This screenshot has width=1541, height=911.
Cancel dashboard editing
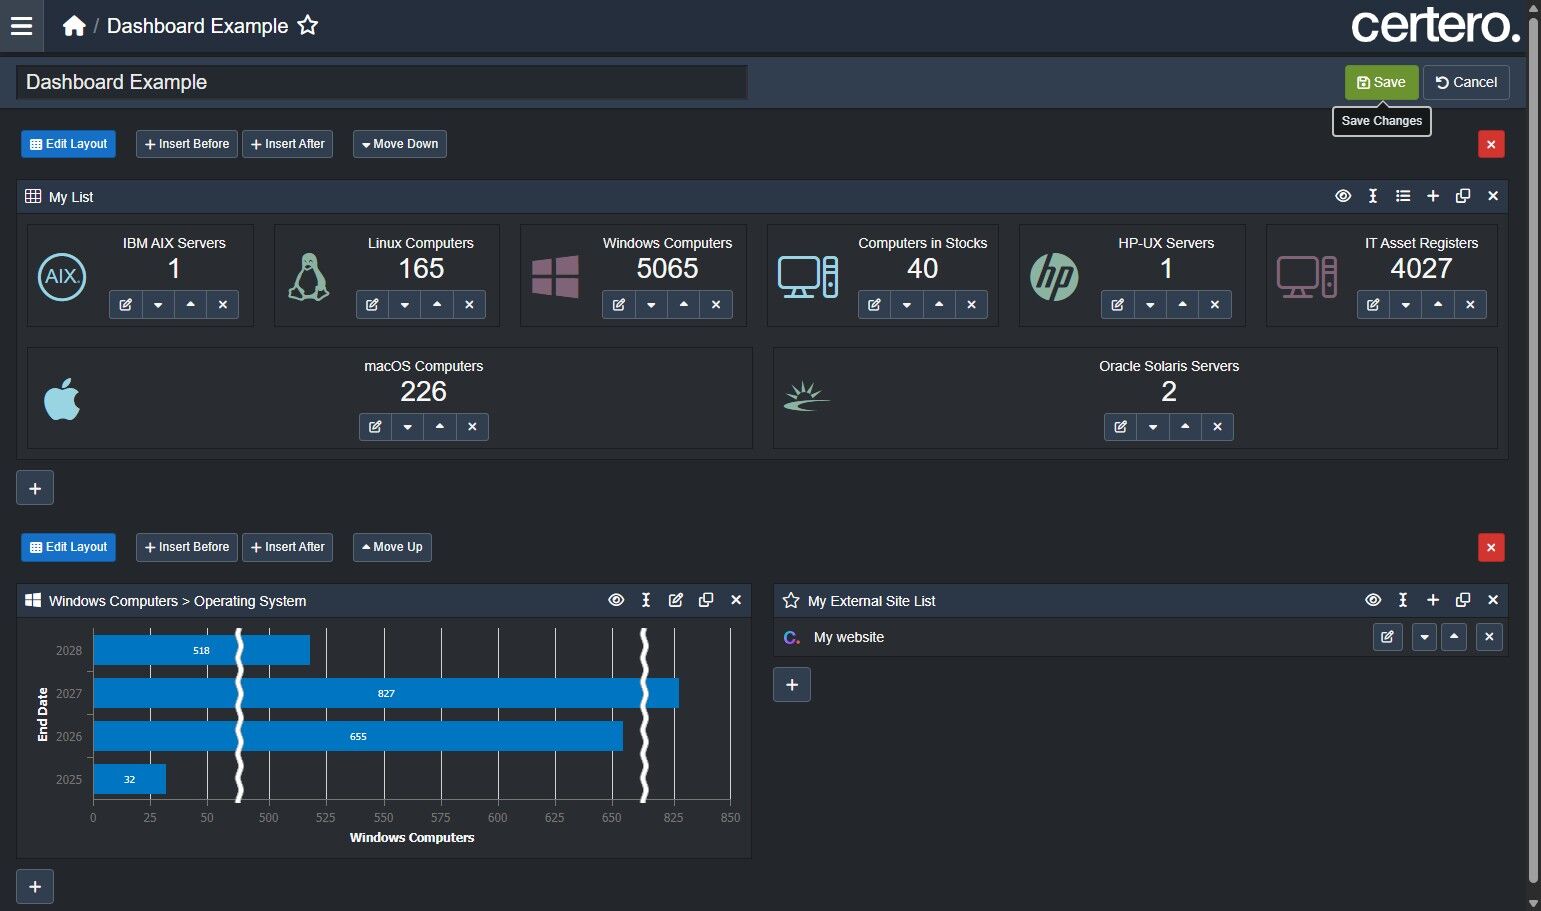point(1466,82)
